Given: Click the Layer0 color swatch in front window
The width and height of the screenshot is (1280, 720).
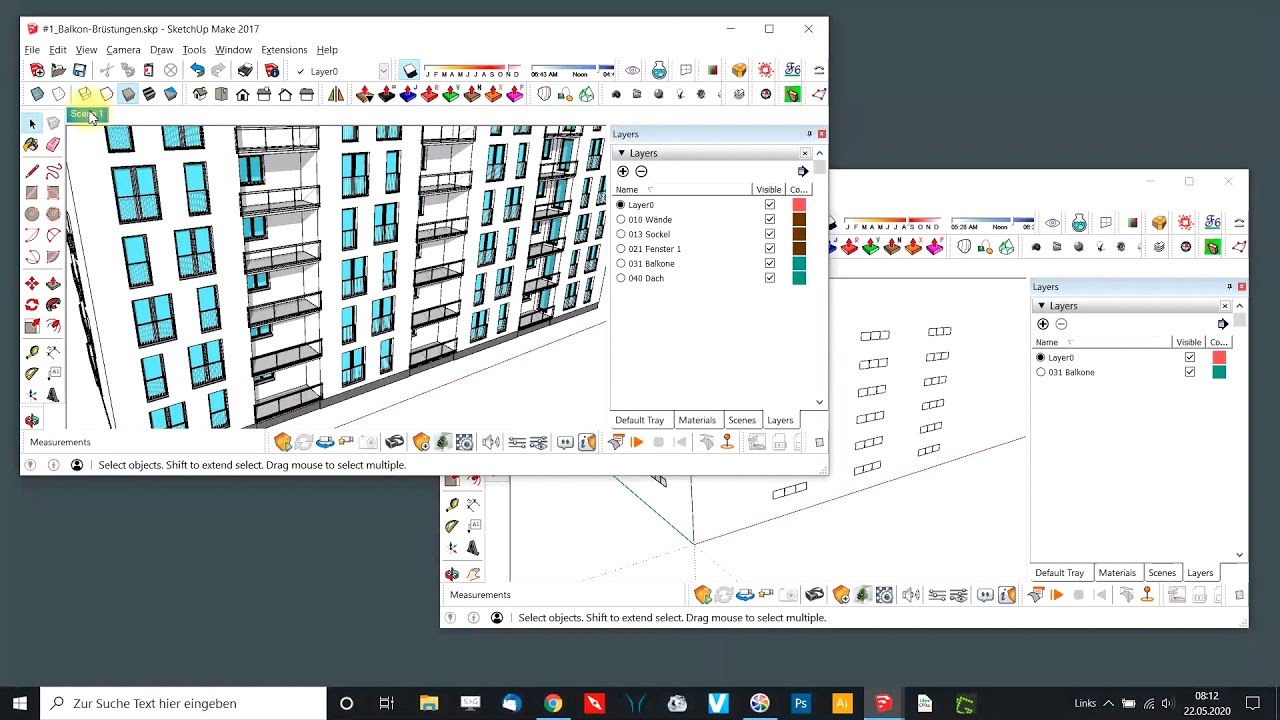Looking at the screenshot, I should (x=799, y=205).
